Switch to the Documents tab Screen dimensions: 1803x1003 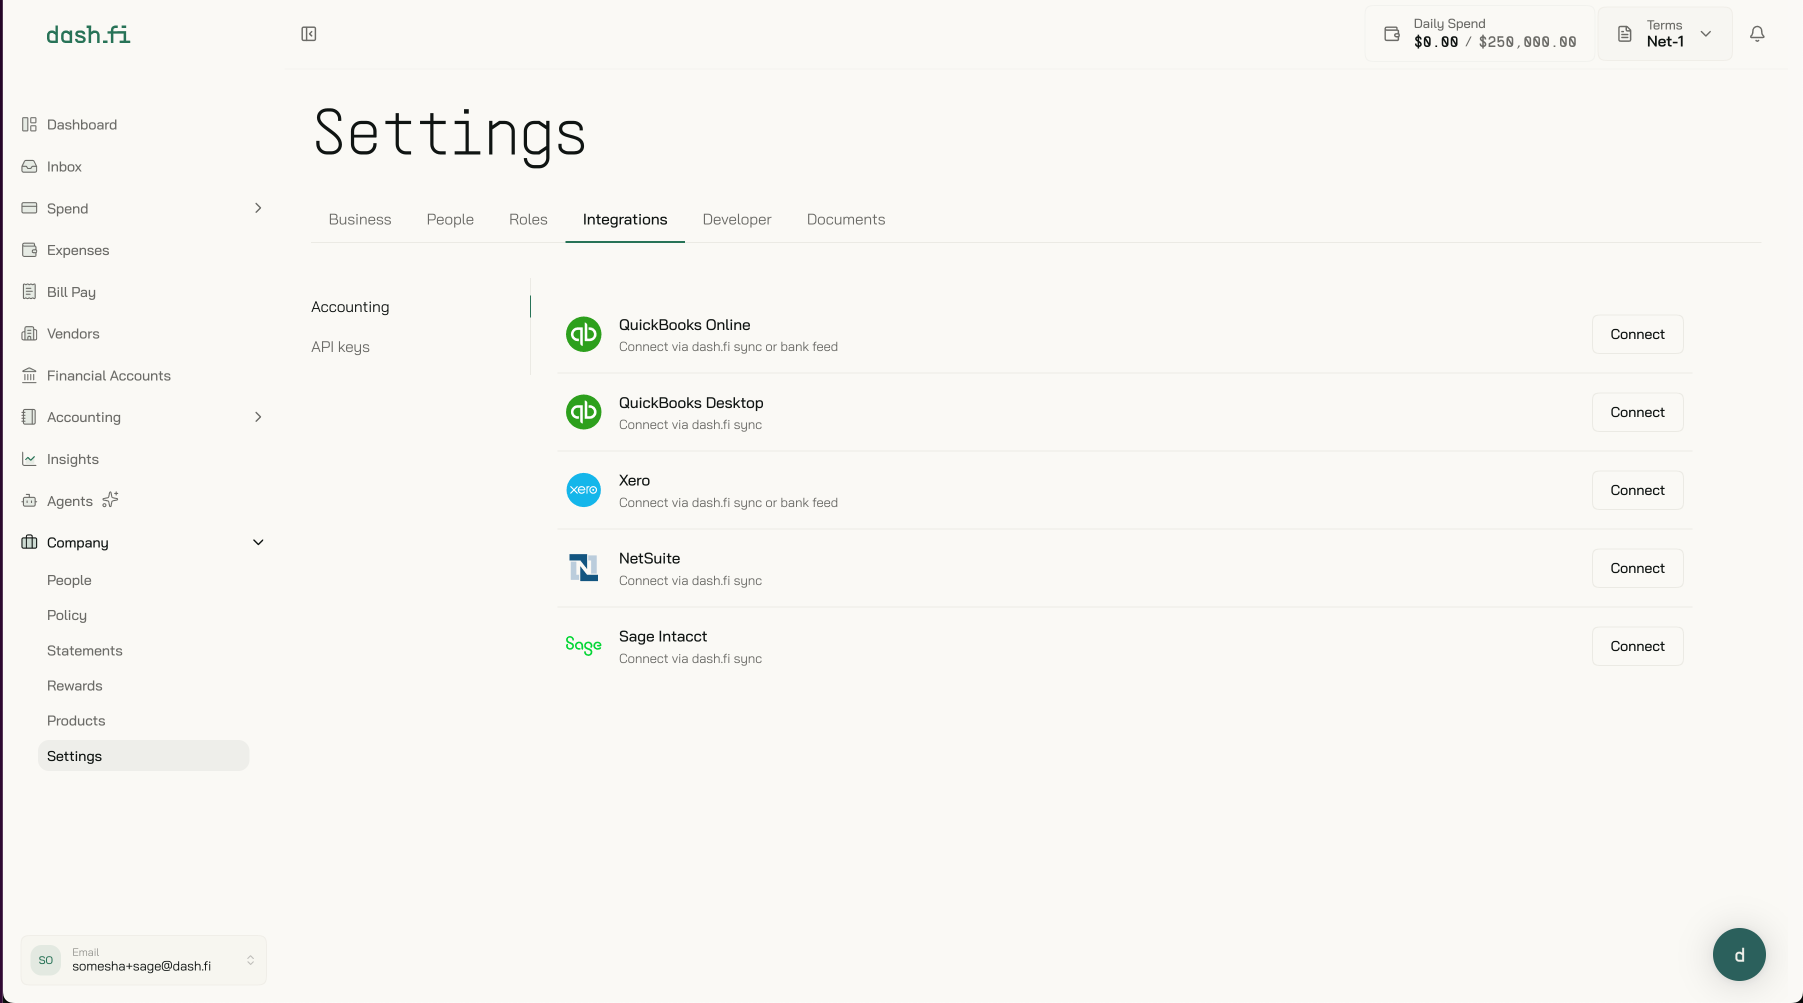[846, 219]
